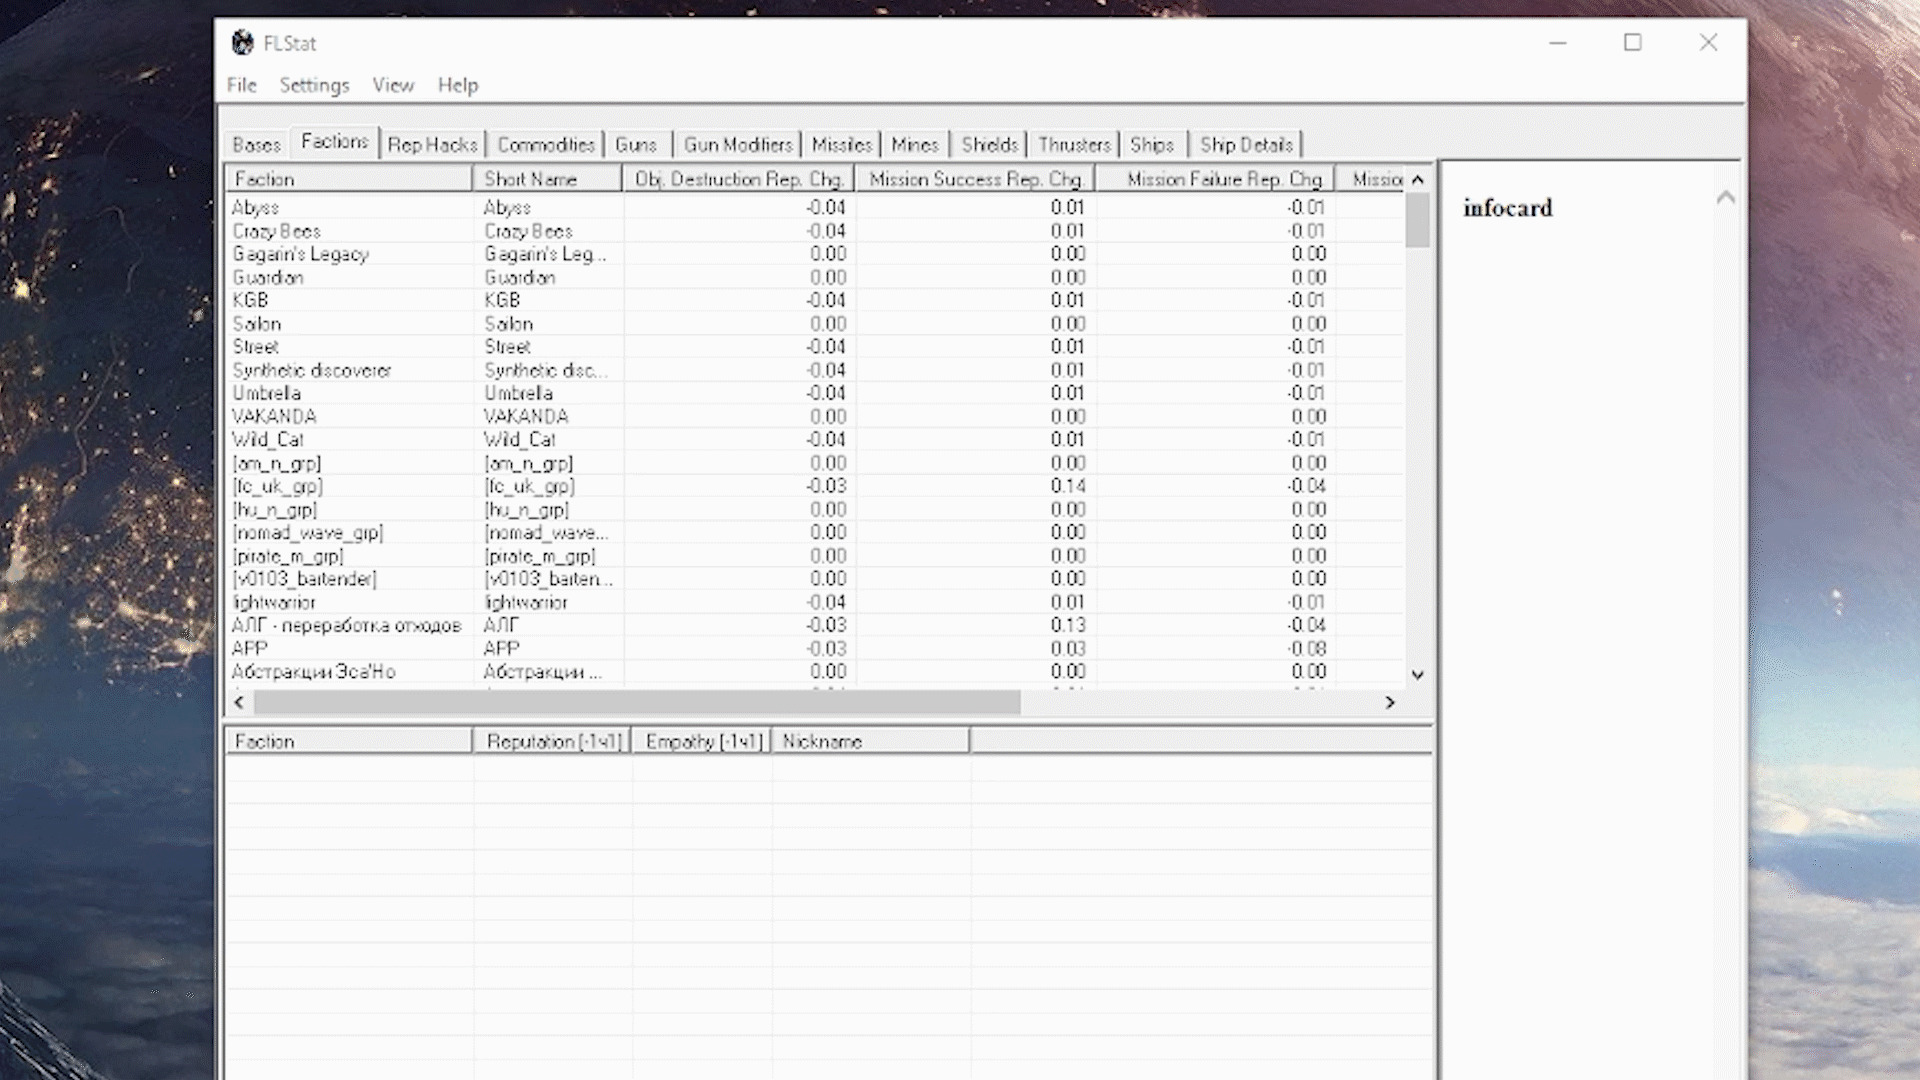Select the Umbrella faction row
Screen dimensions: 1920x1080
pos(815,393)
